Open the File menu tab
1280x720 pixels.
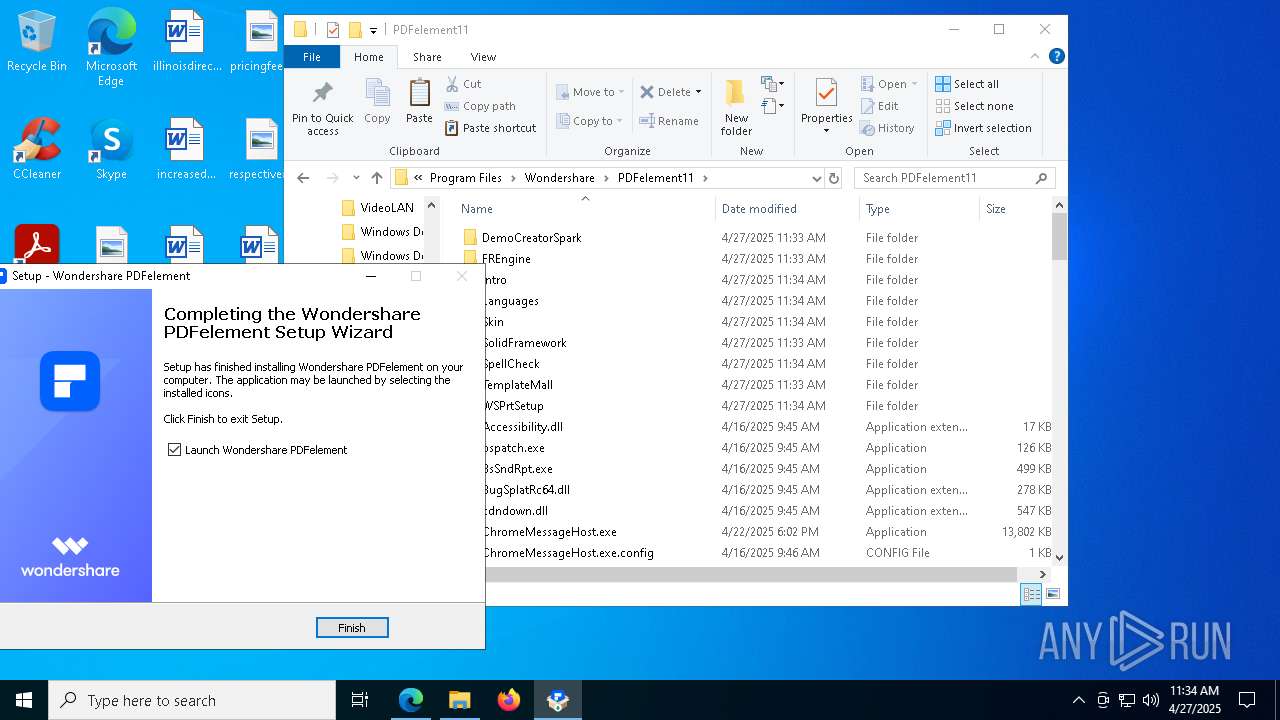(312, 57)
